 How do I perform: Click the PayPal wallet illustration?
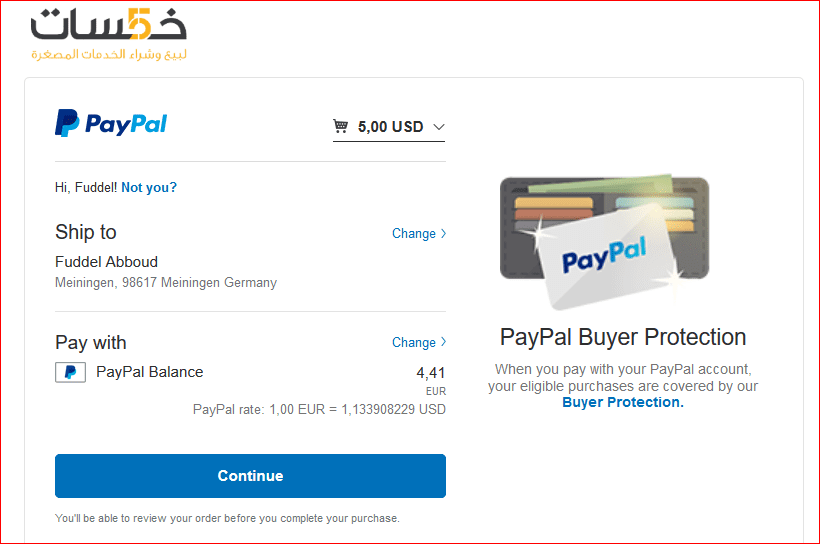tap(605, 242)
